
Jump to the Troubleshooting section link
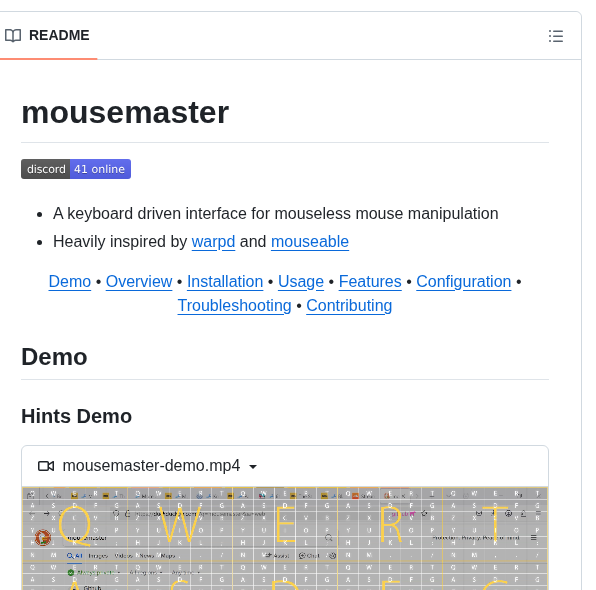[x=235, y=306]
